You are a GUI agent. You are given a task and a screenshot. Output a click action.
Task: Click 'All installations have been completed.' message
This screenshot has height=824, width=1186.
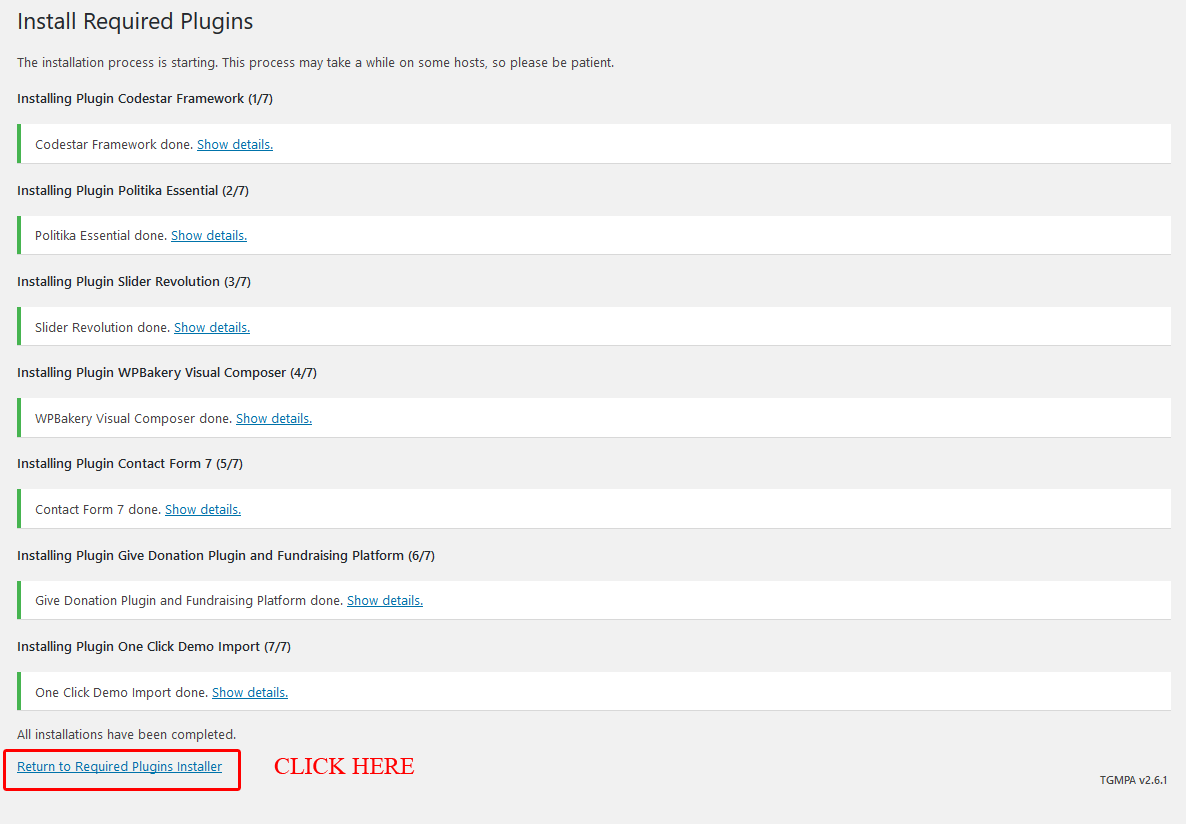pyautogui.click(x=126, y=735)
